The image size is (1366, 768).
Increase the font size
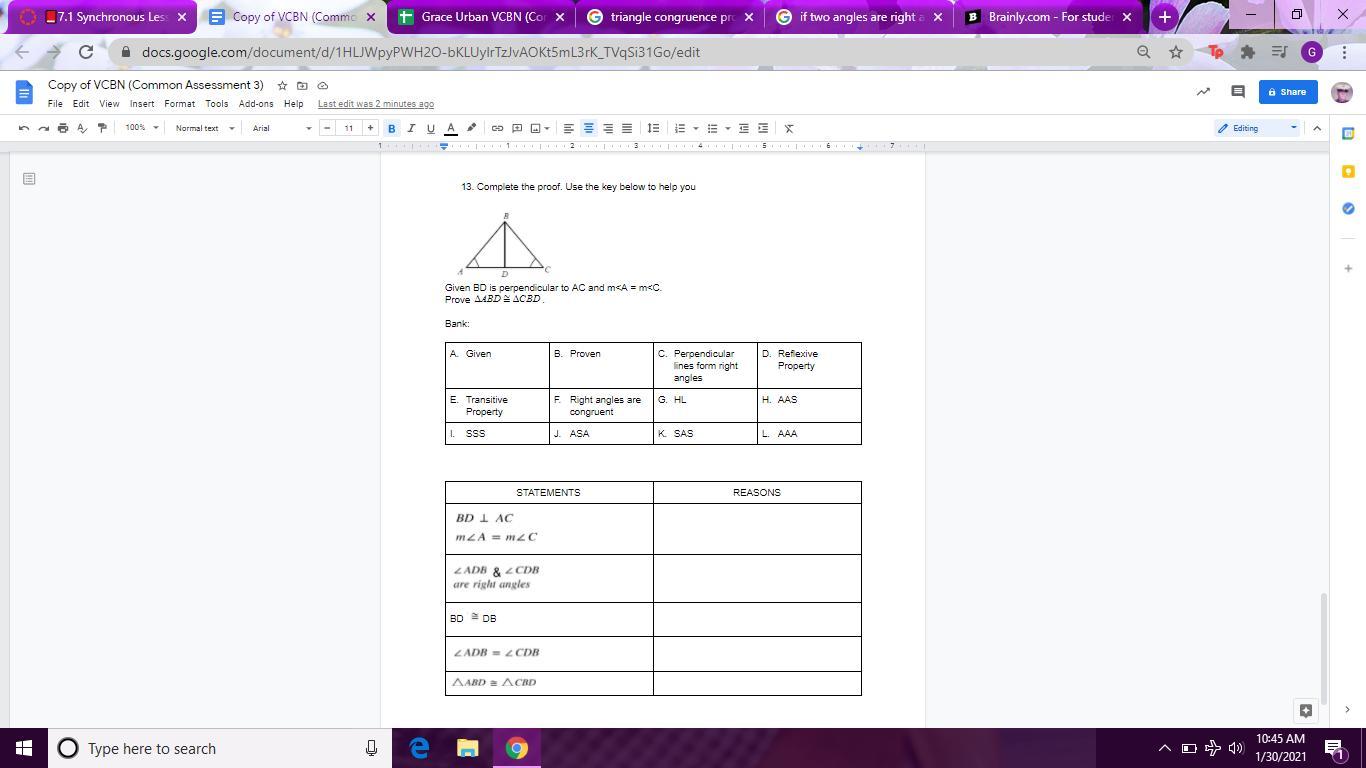coord(370,128)
